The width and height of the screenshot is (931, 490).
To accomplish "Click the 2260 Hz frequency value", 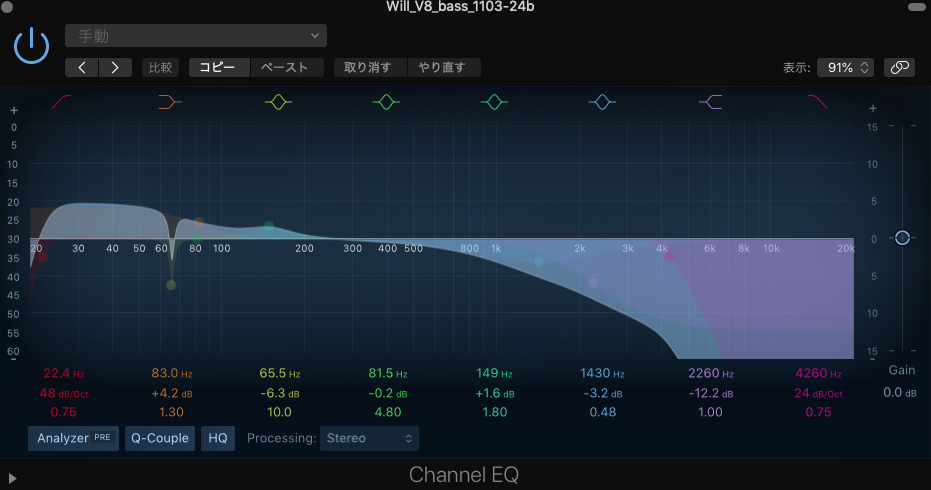I will click(x=711, y=374).
